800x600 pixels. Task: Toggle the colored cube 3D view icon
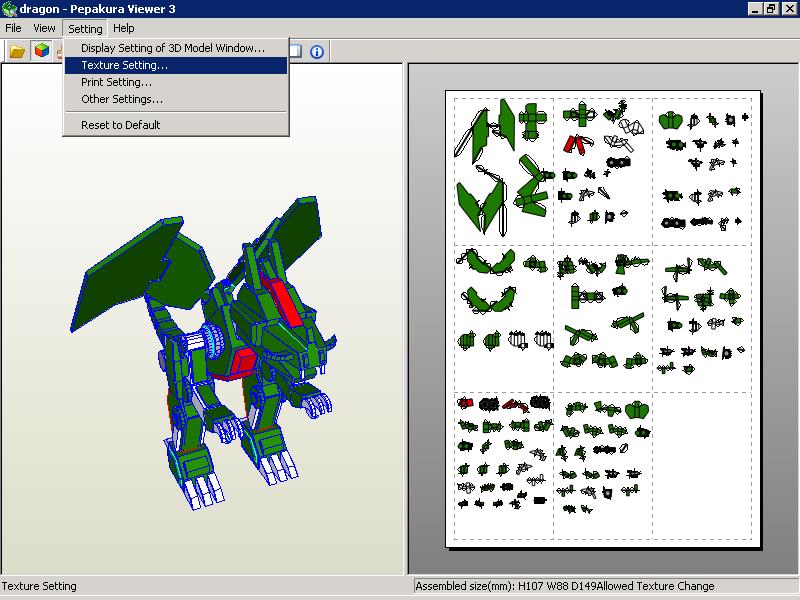point(42,51)
